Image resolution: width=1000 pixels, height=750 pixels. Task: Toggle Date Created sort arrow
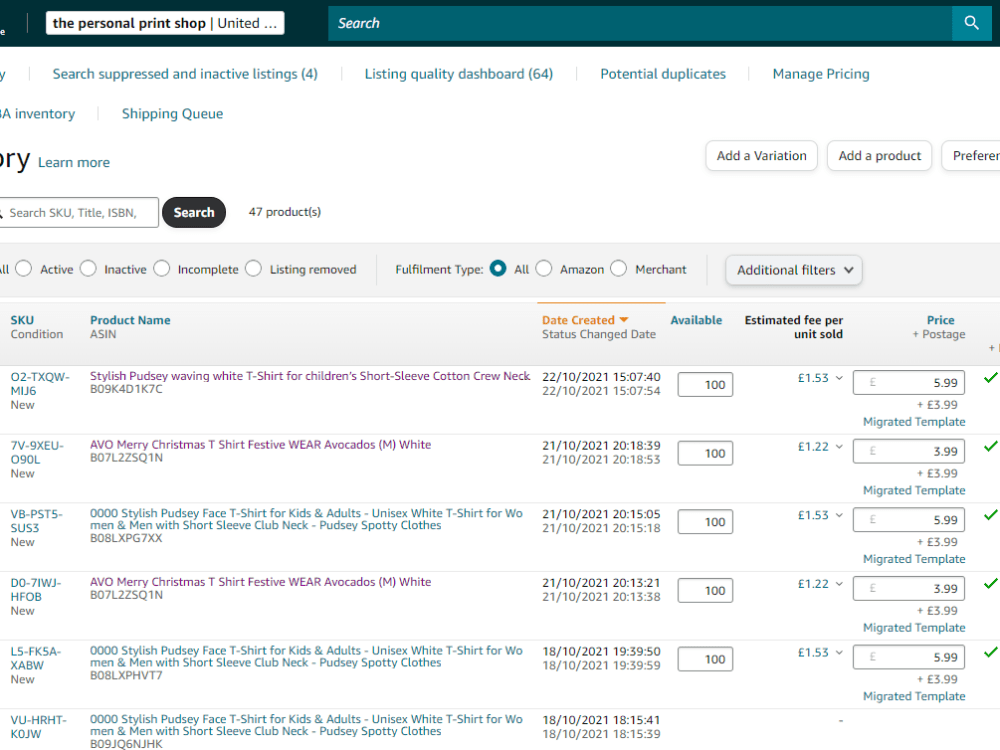[624, 320]
